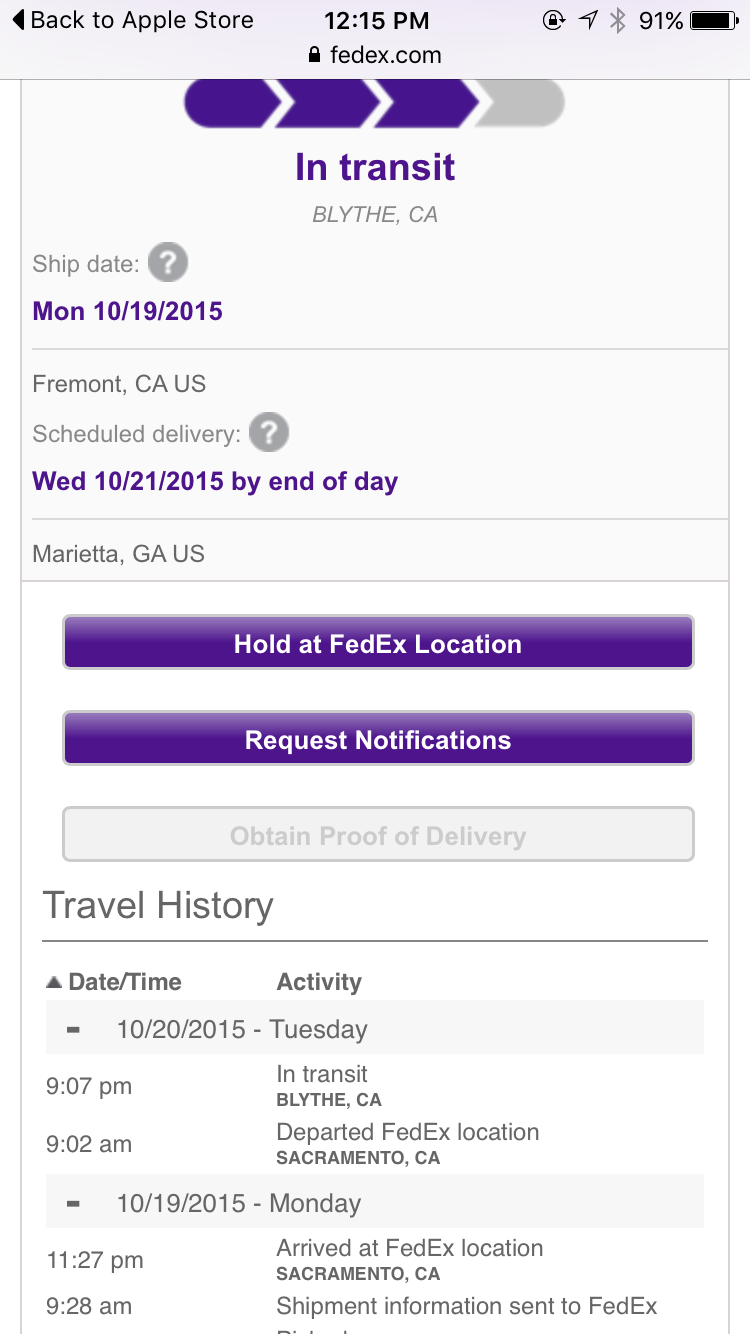Tap Obtain Proof of Delivery button
750x1334 pixels.
[x=378, y=836]
